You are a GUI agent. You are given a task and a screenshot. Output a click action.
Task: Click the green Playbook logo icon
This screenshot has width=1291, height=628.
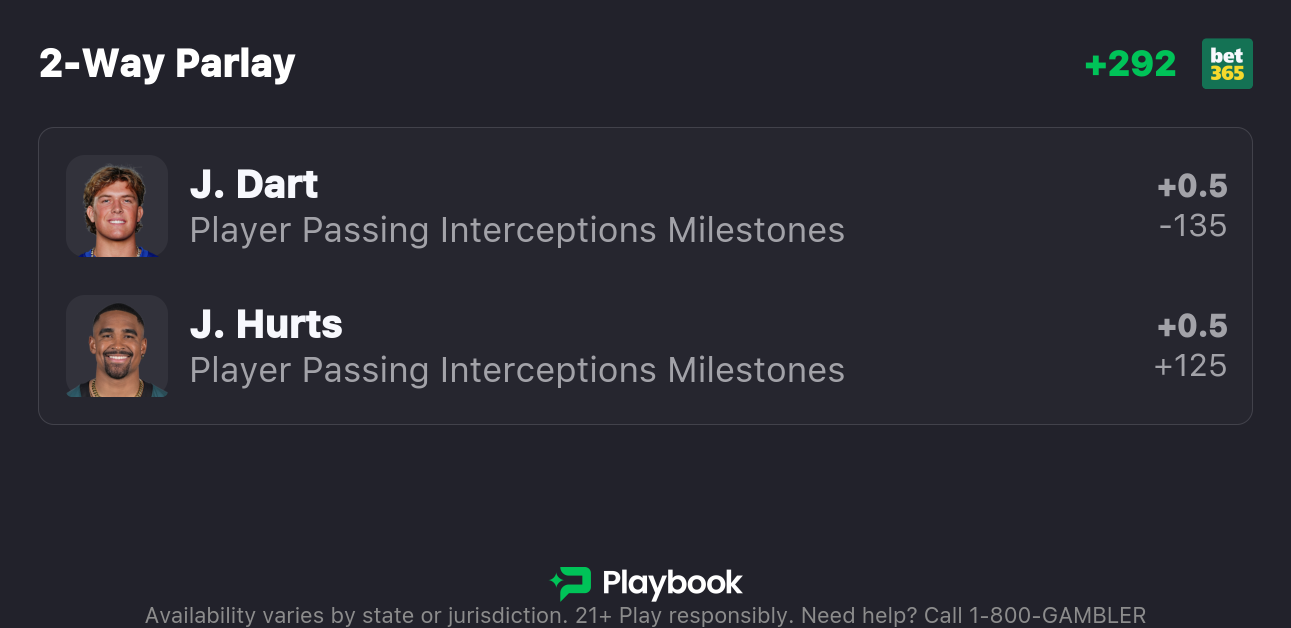point(570,583)
